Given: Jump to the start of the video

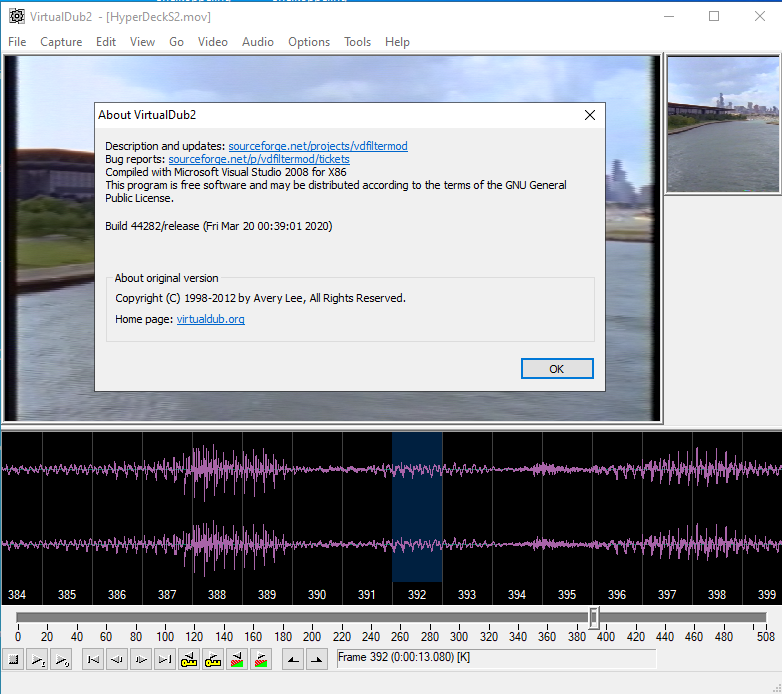Looking at the screenshot, I should click(92, 659).
